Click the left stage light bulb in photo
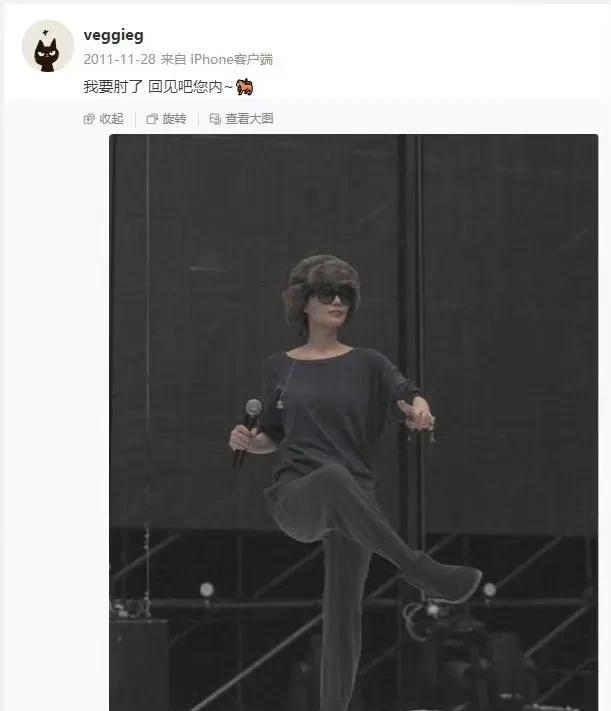The width and height of the screenshot is (611, 711). 207,589
